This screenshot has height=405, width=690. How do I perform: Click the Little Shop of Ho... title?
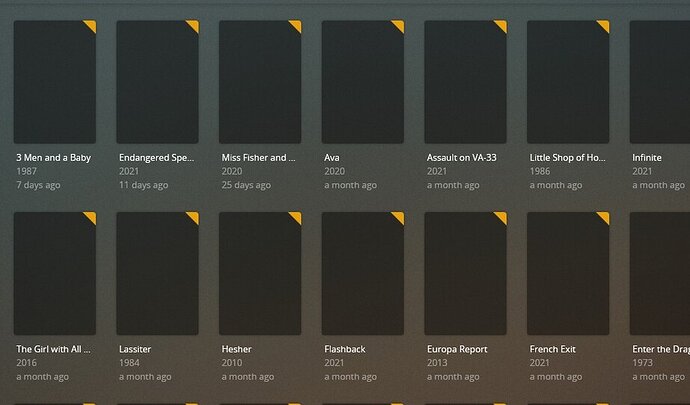[568, 158]
